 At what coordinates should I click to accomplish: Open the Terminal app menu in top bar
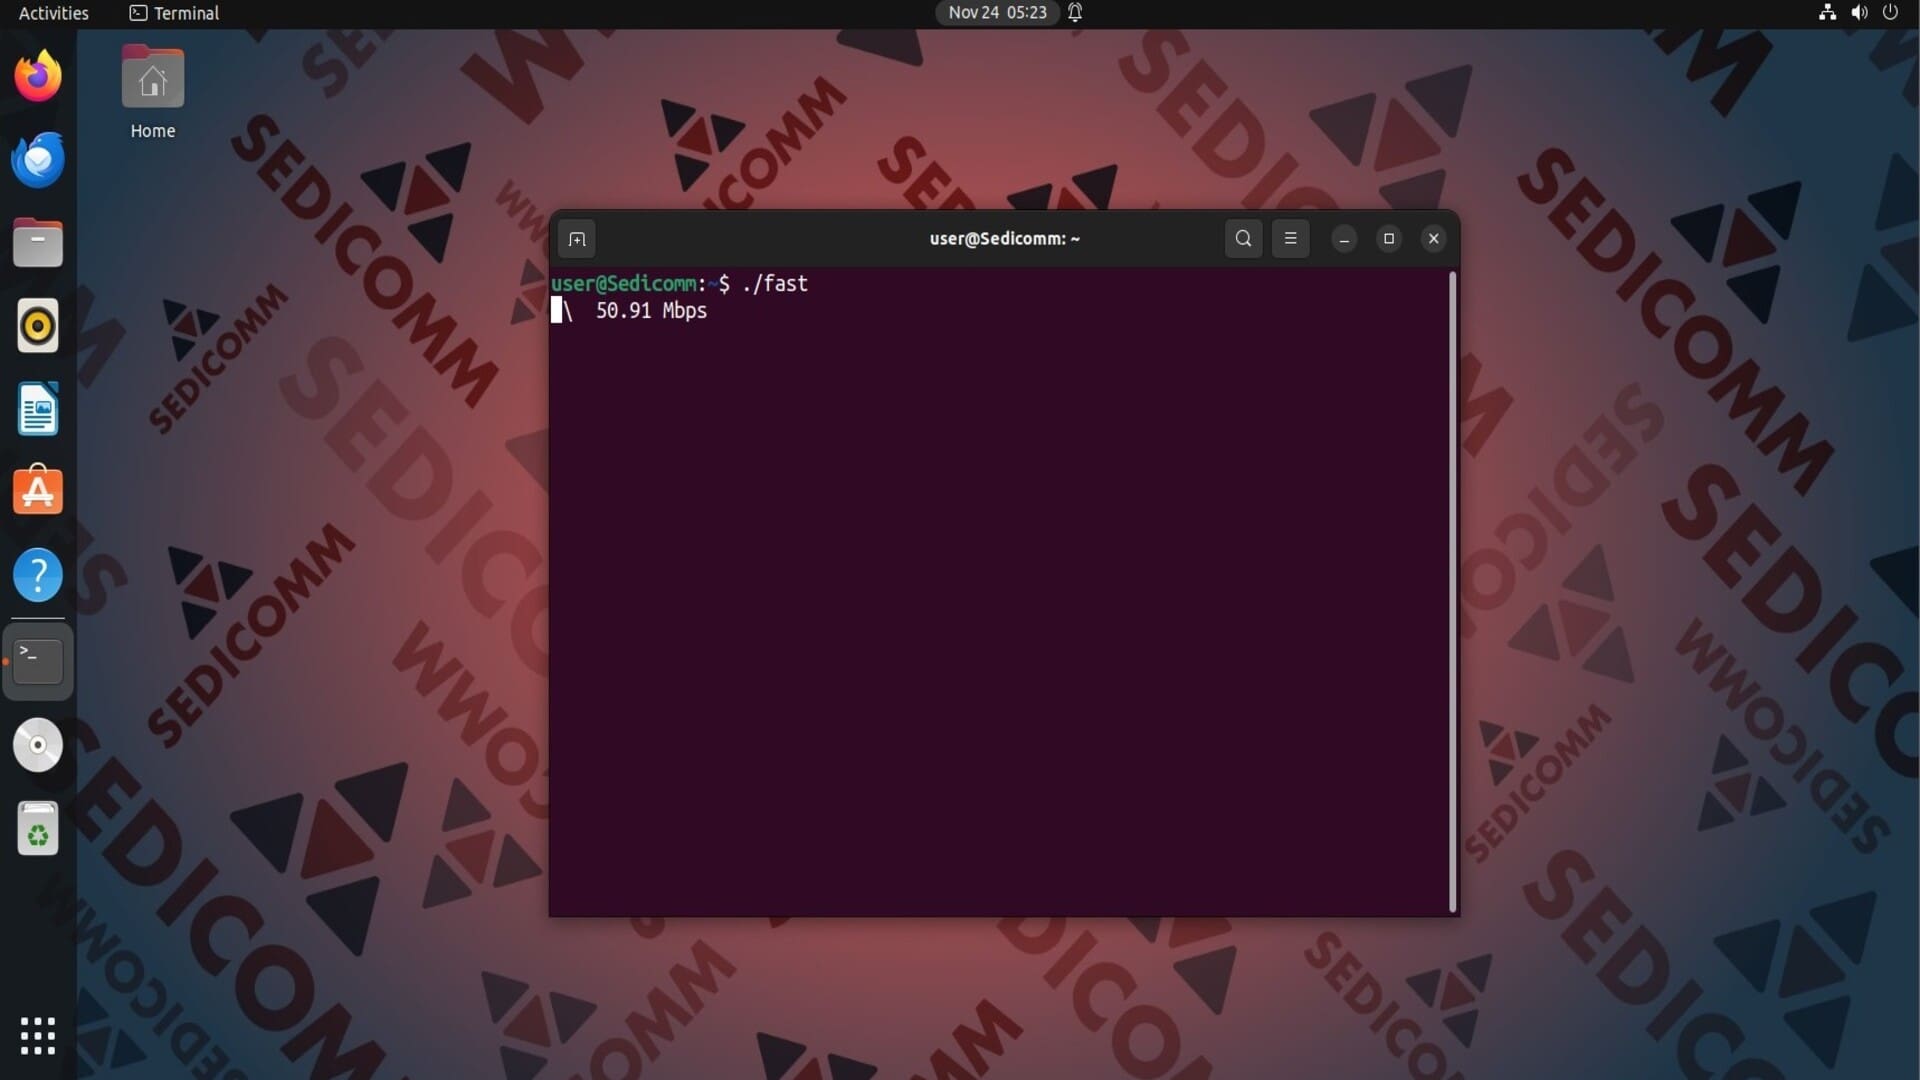[175, 13]
